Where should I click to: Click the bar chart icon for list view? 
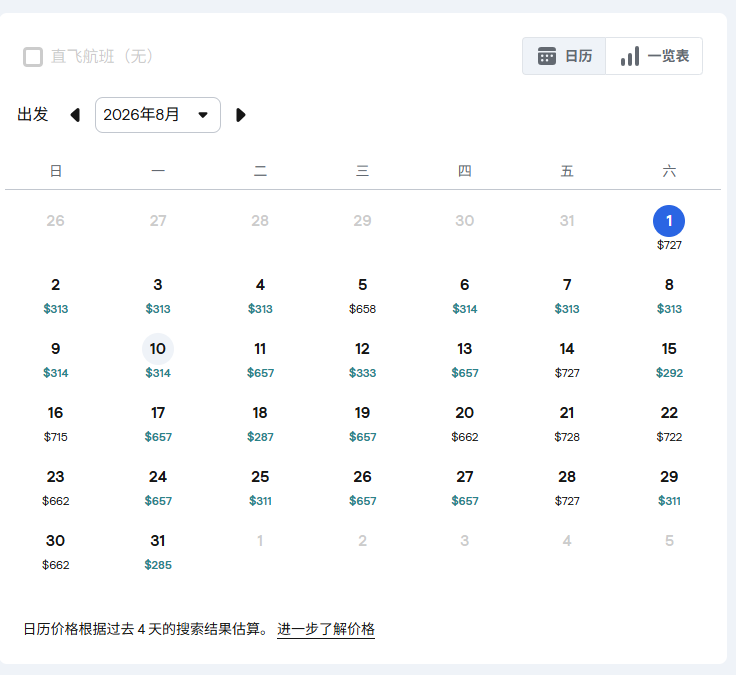(x=630, y=56)
